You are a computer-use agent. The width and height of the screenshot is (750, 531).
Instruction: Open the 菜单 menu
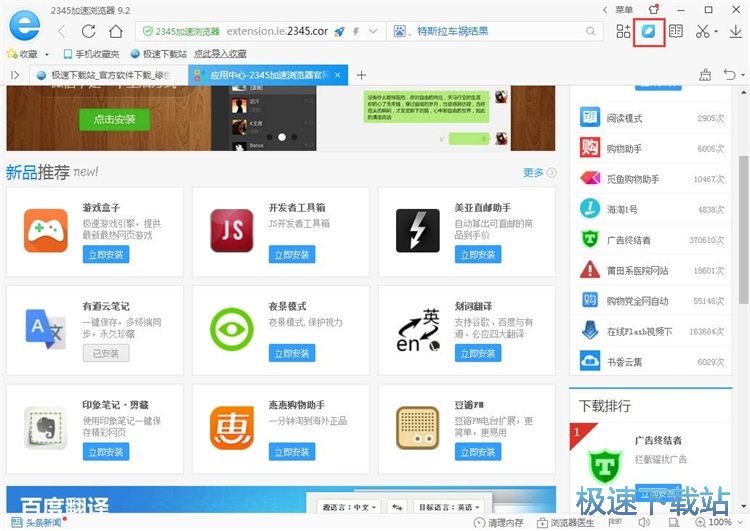click(x=624, y=10)
